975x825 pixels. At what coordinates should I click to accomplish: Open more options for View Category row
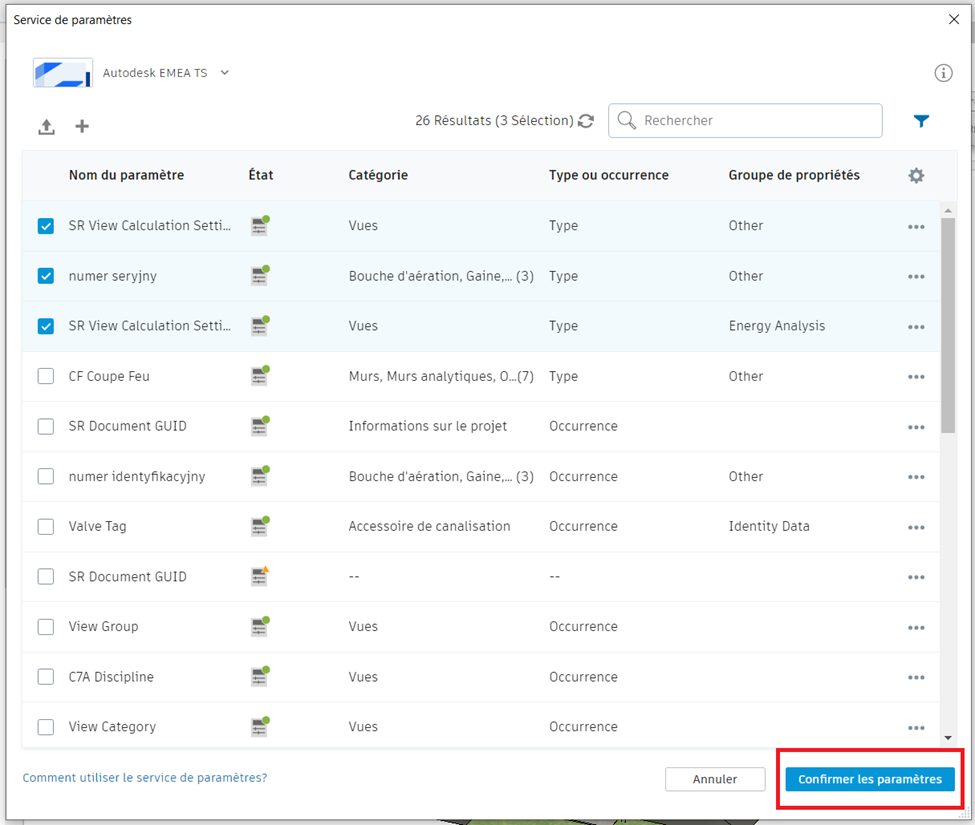[x=915, y=727]
